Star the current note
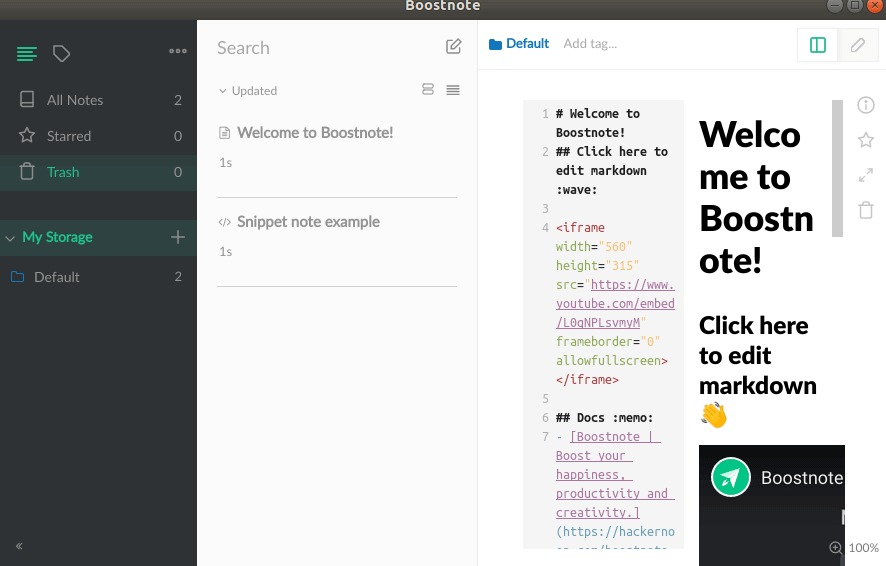This screenshot has height=566, width=886. click(866, 140)
